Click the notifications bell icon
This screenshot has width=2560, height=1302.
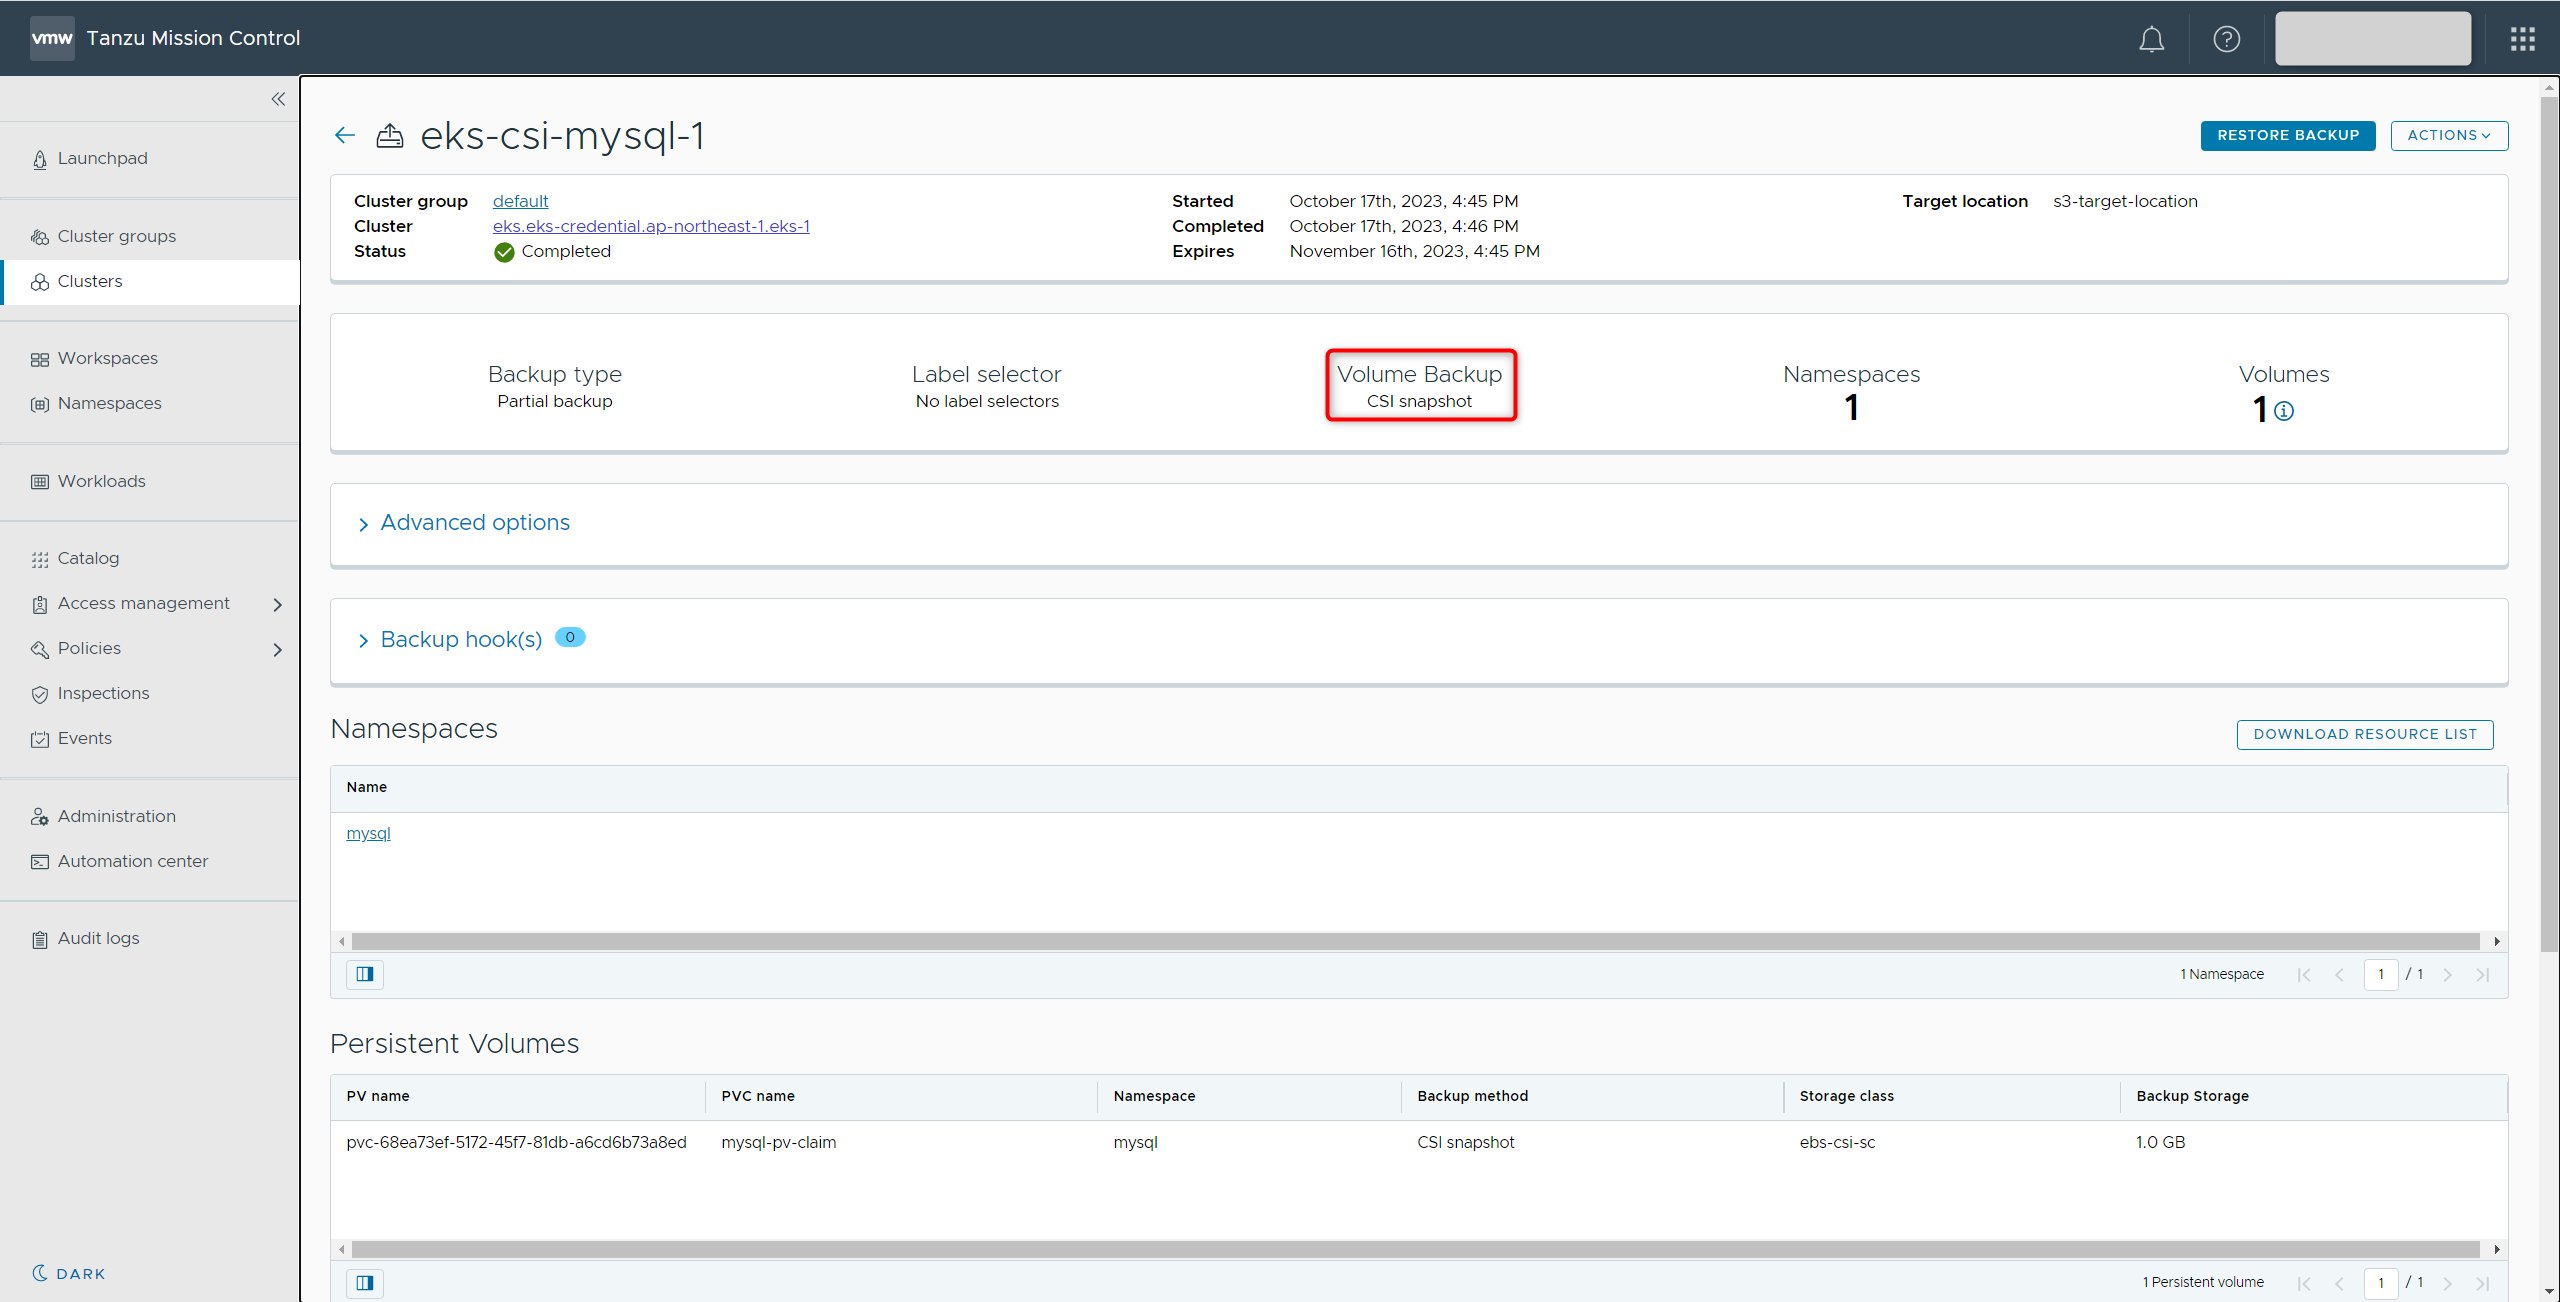point(2151,39)
